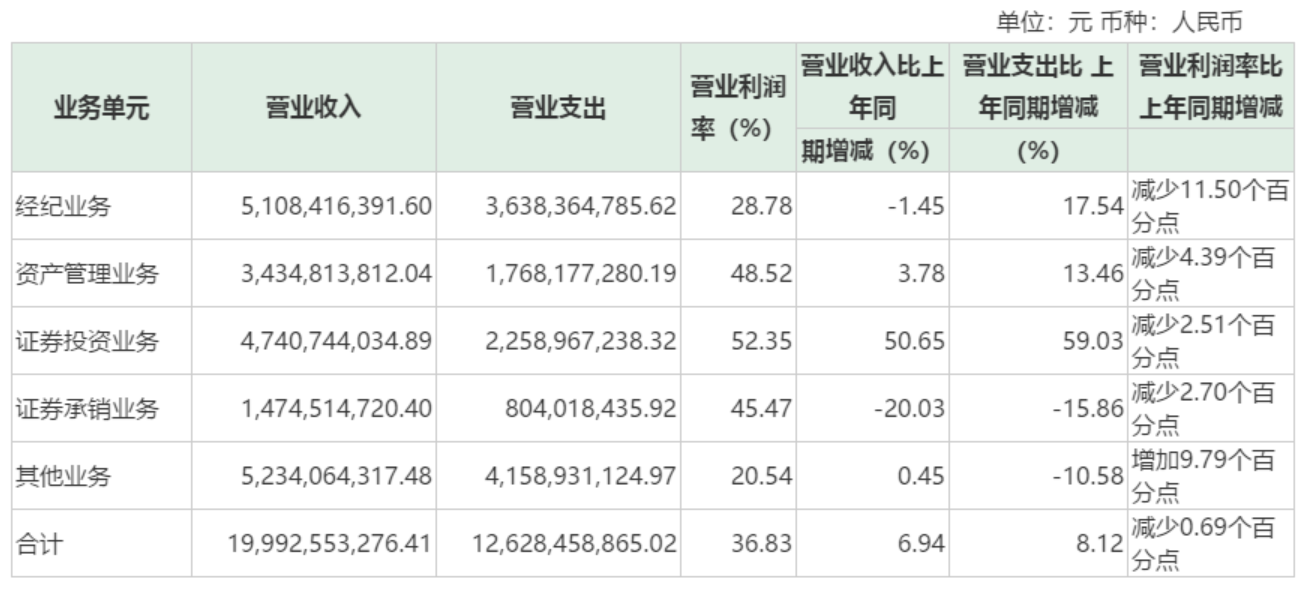Screen dimensions: 1303x592
Task: Click the 业务单元 column header
Action: point(101,108)
